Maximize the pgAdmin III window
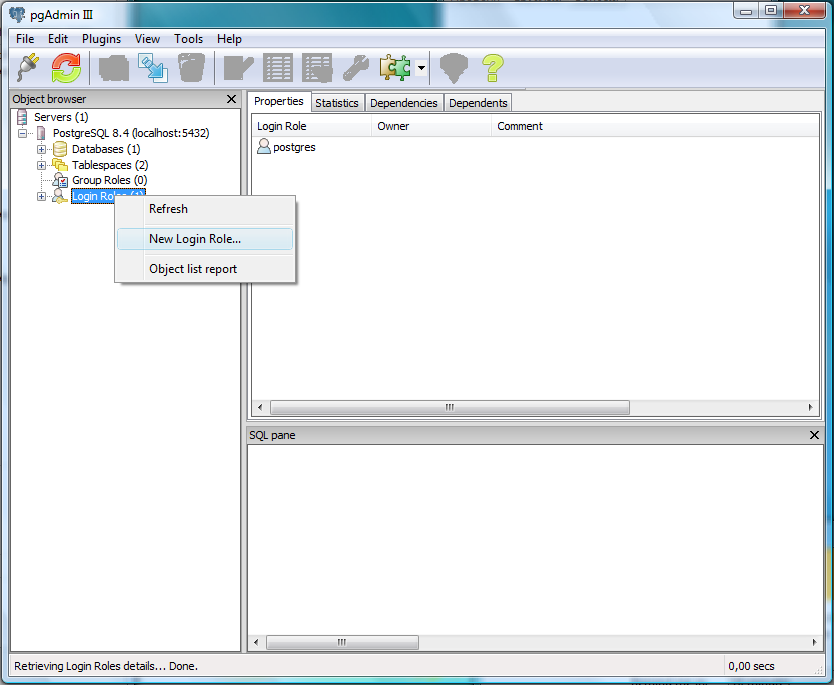 tap(770, 11)
